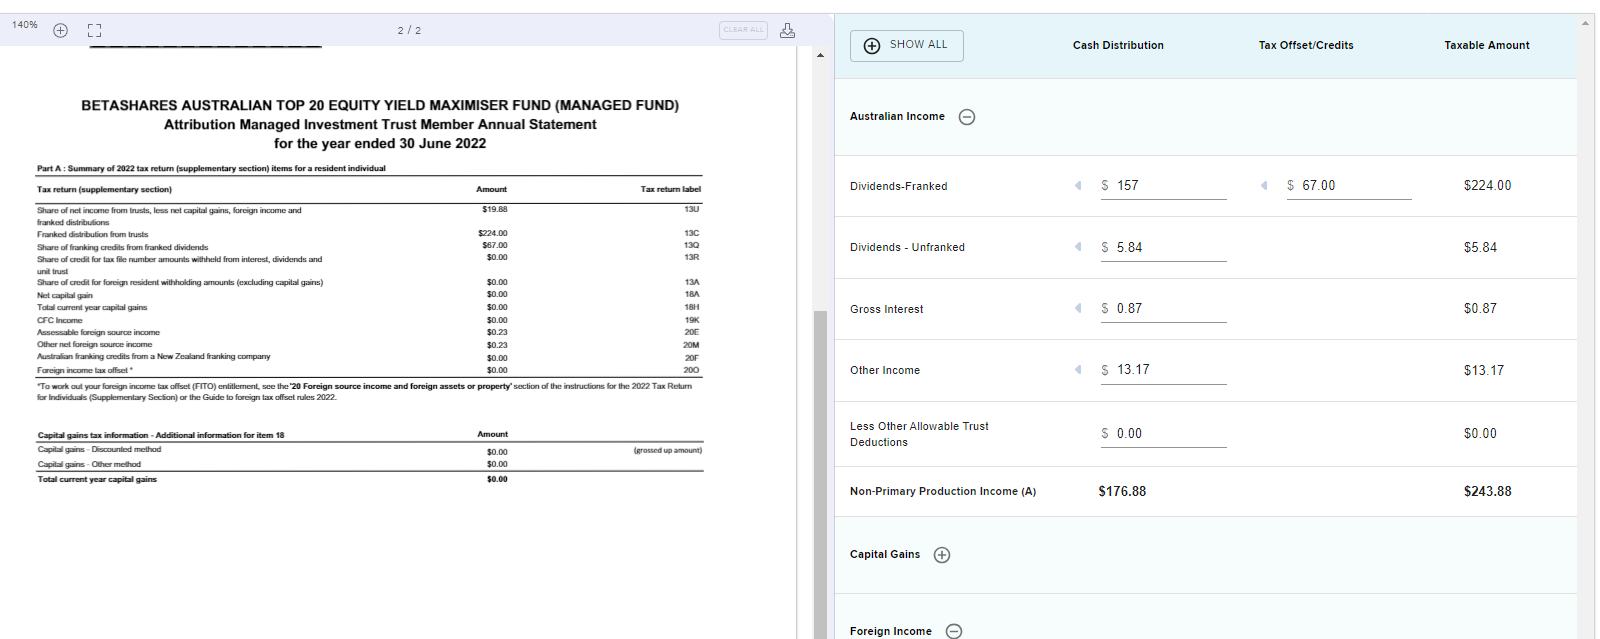Viewport: 1600px width, 639px height.
Task: Click the 2 / 2 page indicator
Action: point(409,31)
